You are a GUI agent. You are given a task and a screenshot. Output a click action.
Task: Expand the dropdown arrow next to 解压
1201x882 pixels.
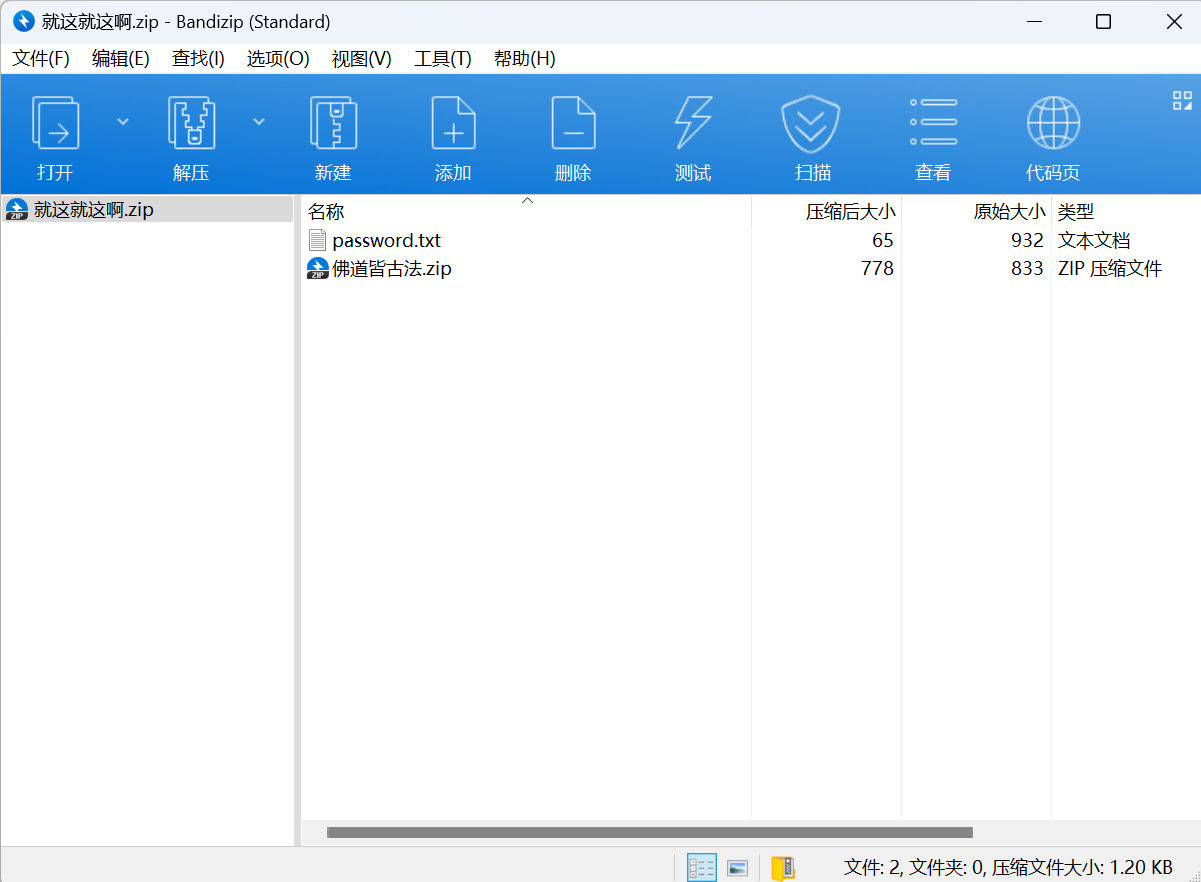click(259, 121)
